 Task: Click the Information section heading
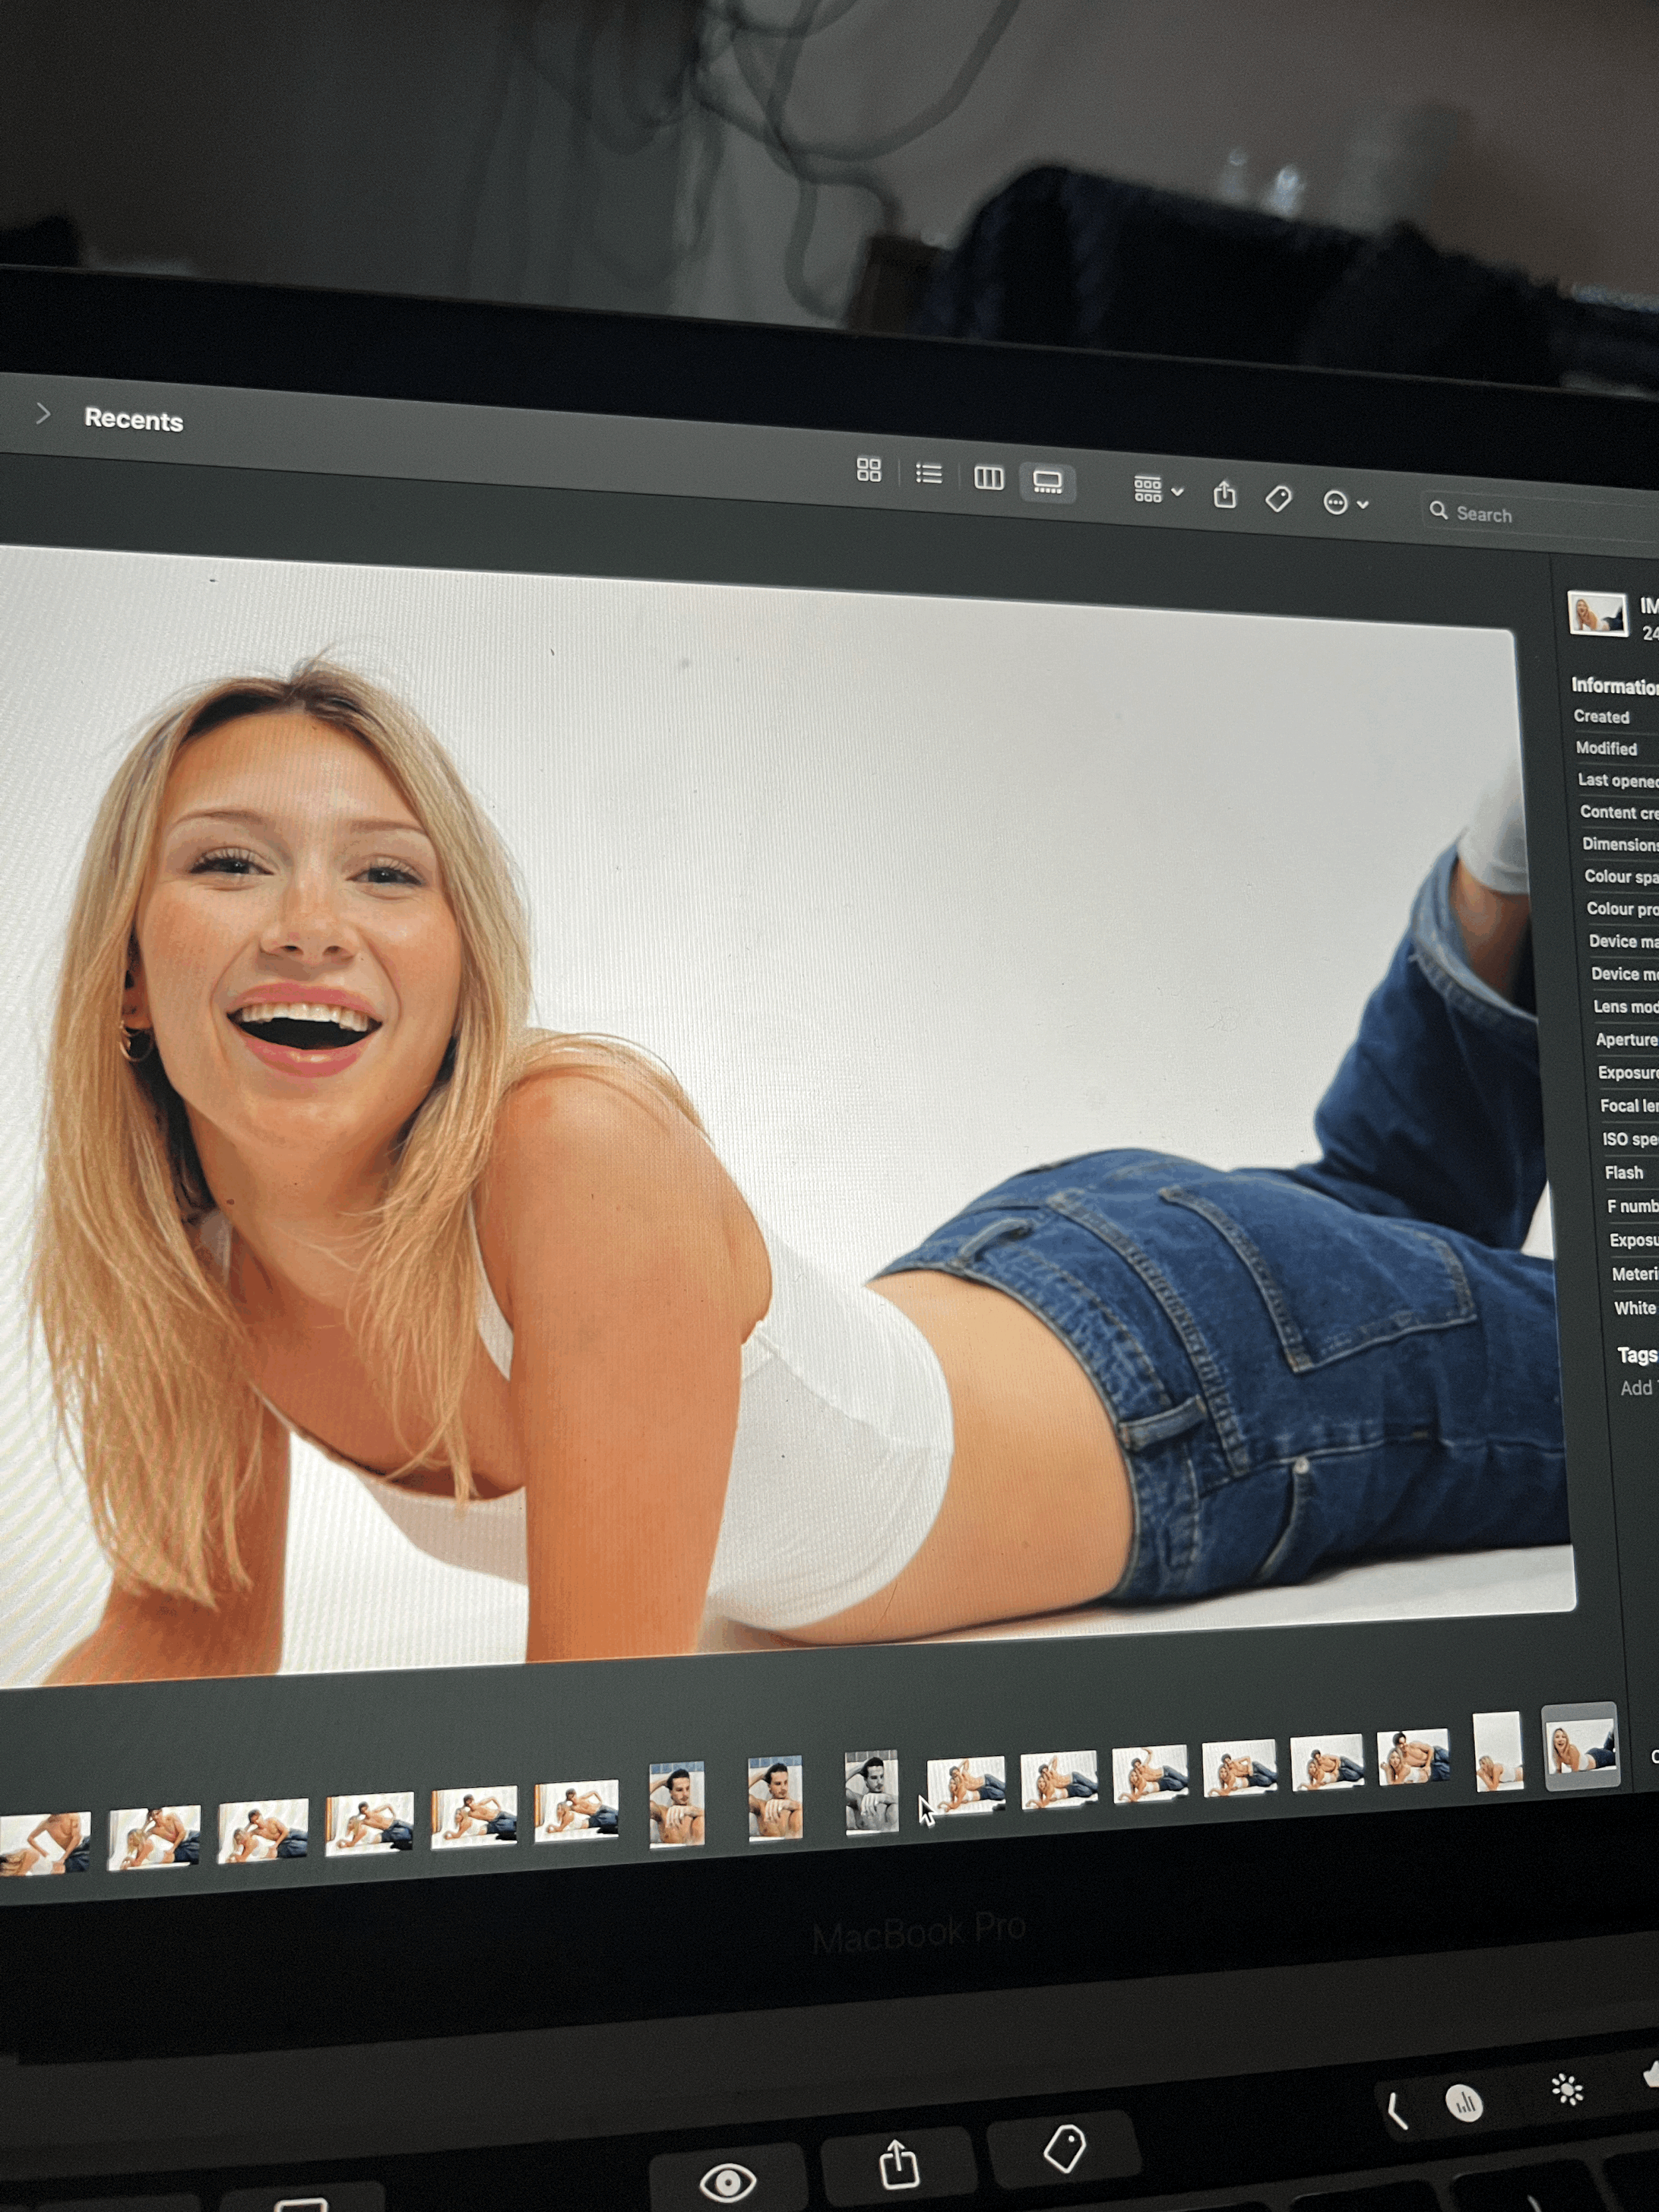1614,685
